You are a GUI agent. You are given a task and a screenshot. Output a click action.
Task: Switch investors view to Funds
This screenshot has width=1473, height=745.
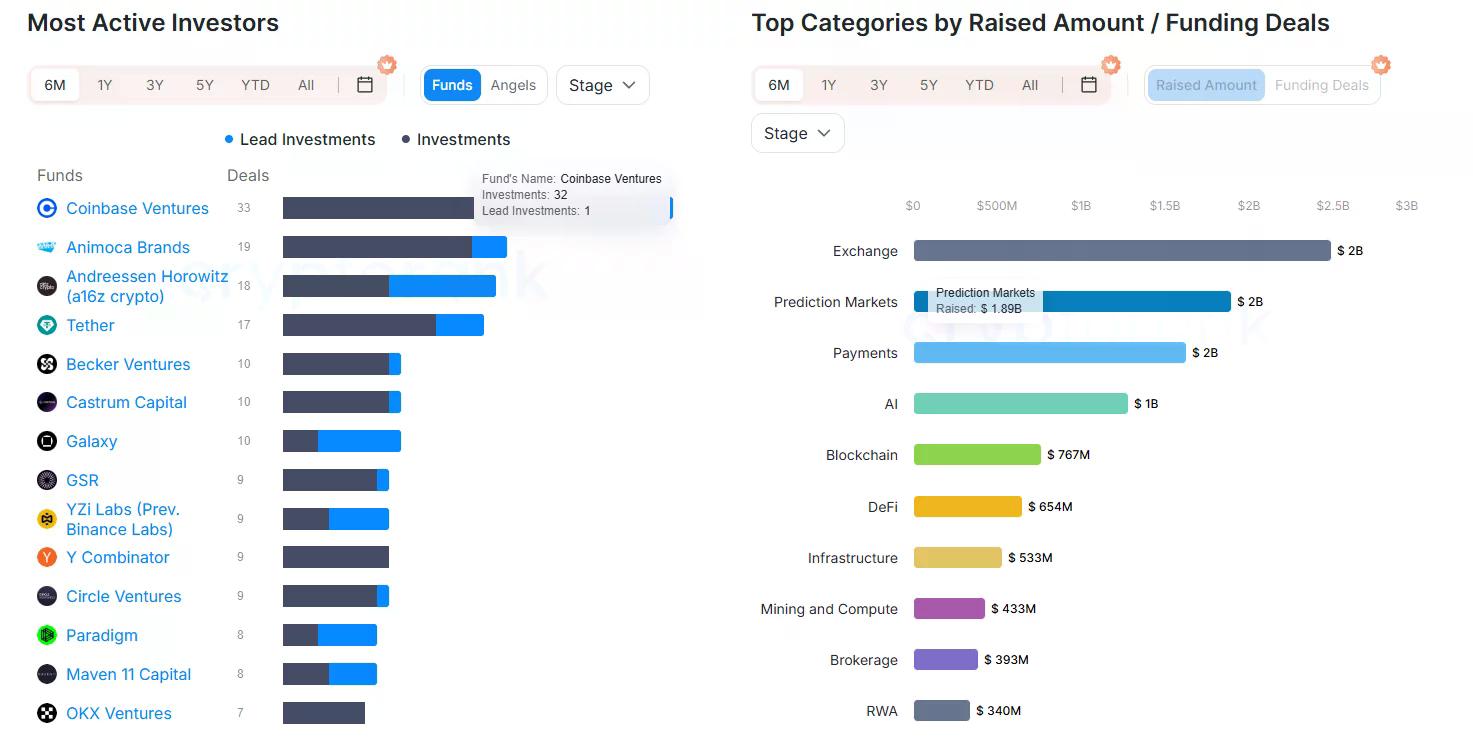click(x=452, y=85)
